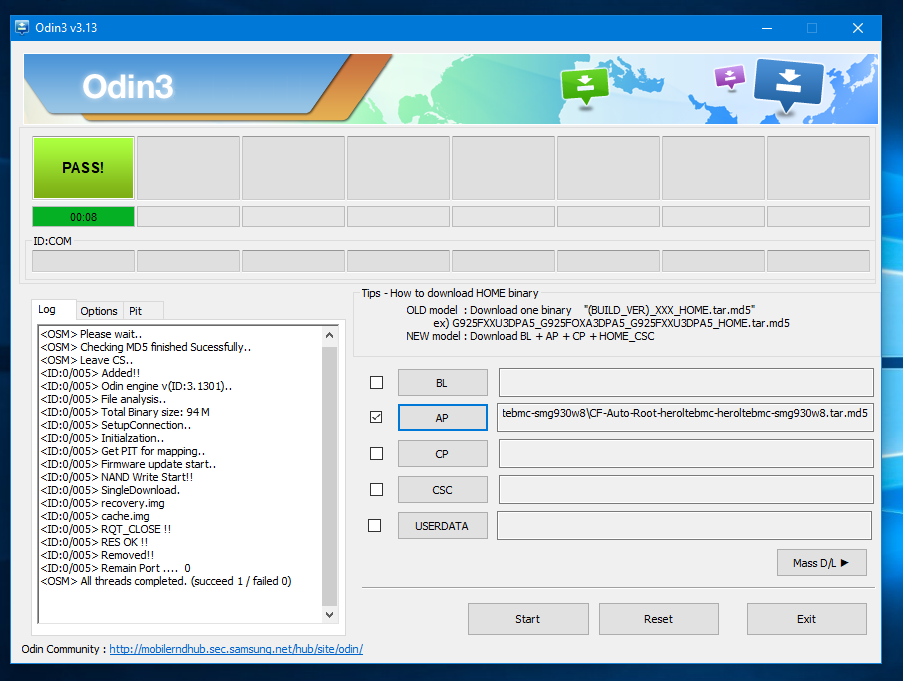The height and width of the screenshot is (681, 903).
Task: Enable the CSC file checkbox
Action: click(x=376, y=489)
